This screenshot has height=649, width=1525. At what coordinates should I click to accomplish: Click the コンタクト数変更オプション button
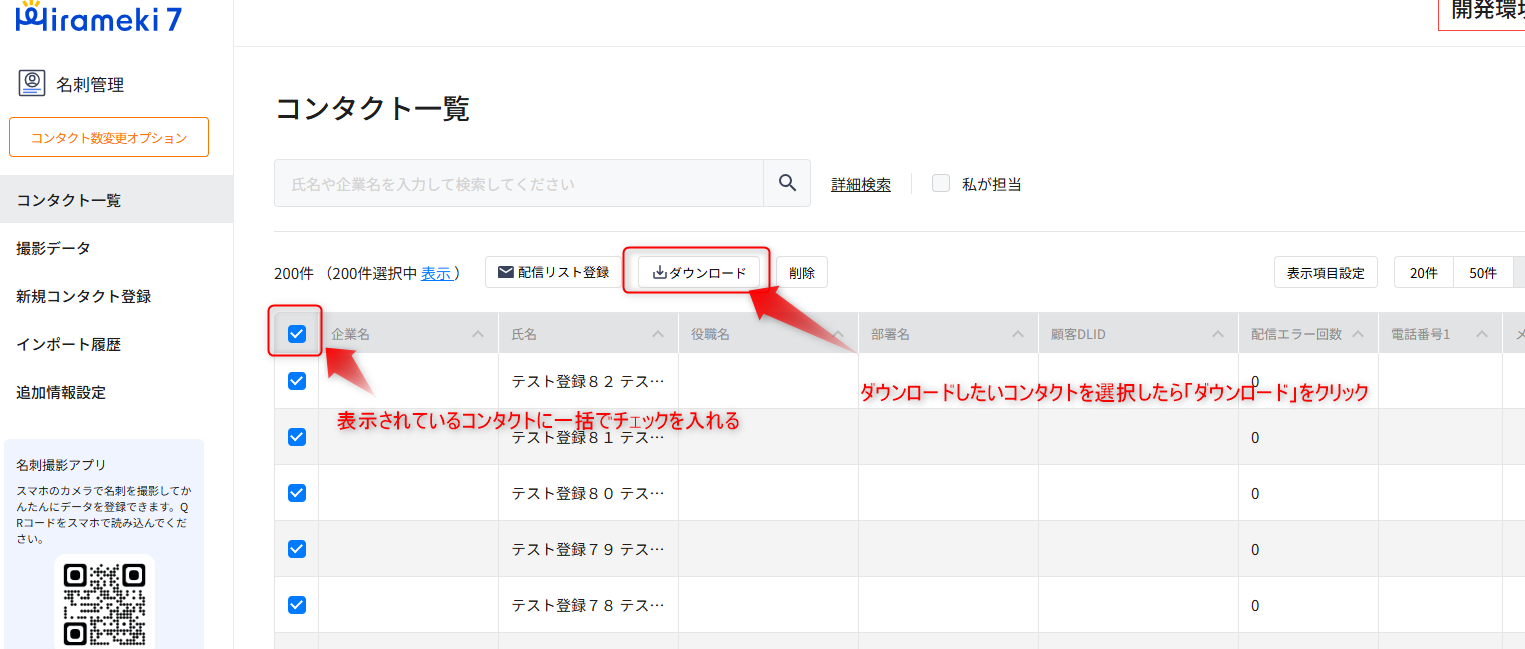(109, 138)
